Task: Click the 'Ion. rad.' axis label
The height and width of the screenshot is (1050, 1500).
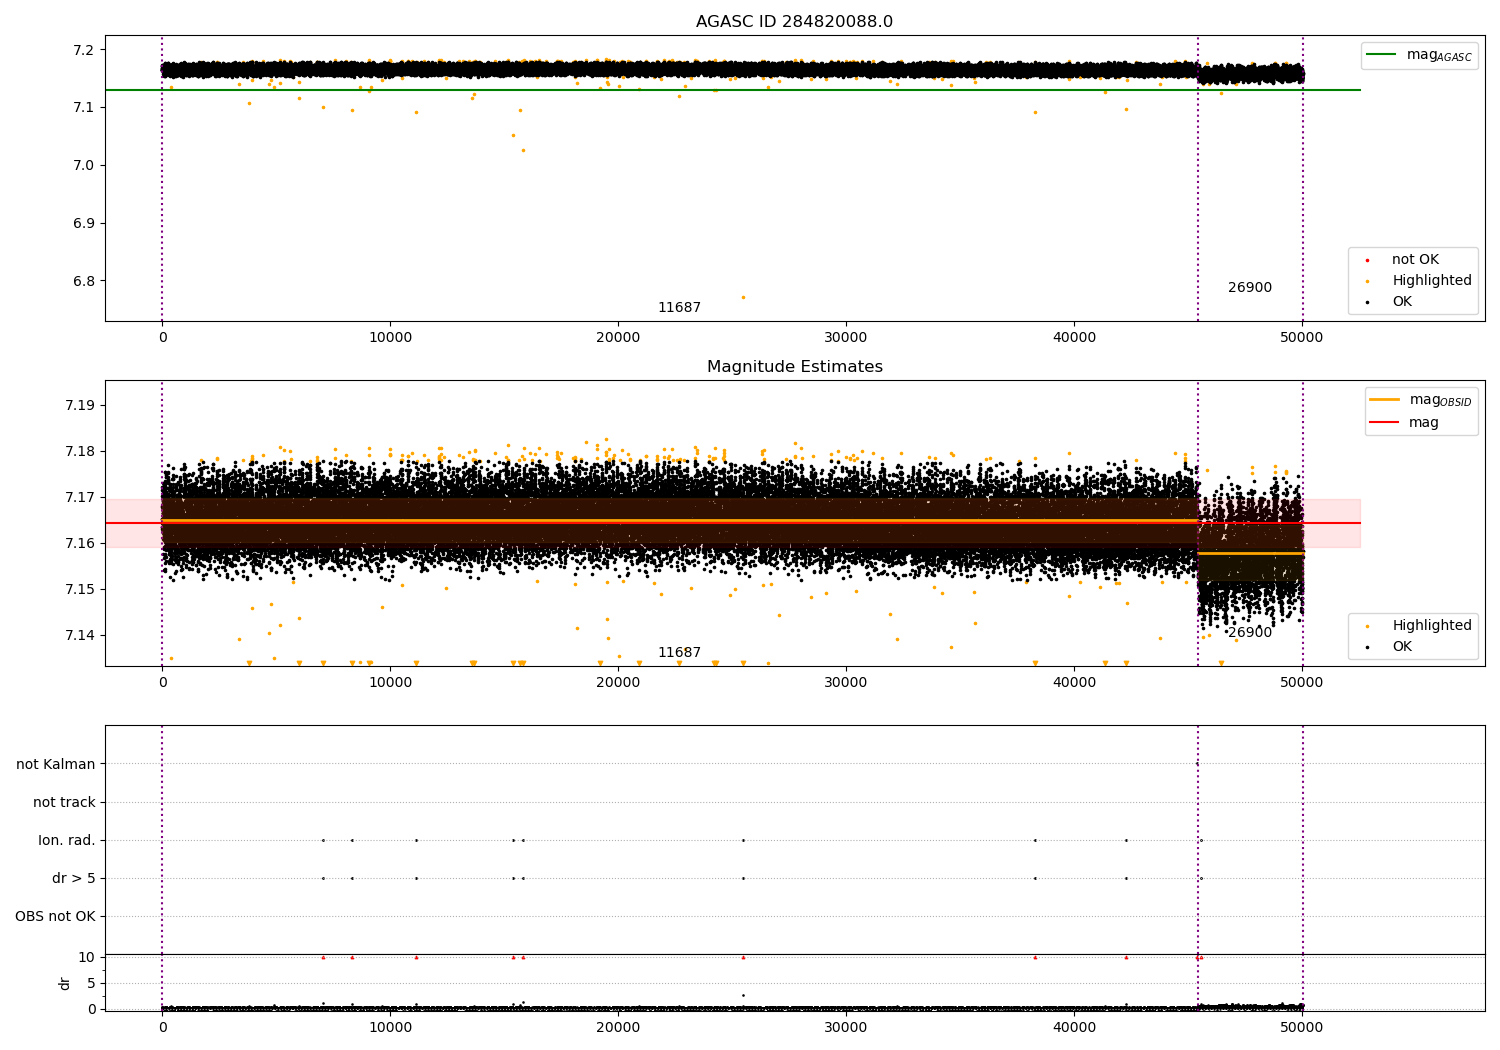Action: pyautogui.click(x=67, y=841)
